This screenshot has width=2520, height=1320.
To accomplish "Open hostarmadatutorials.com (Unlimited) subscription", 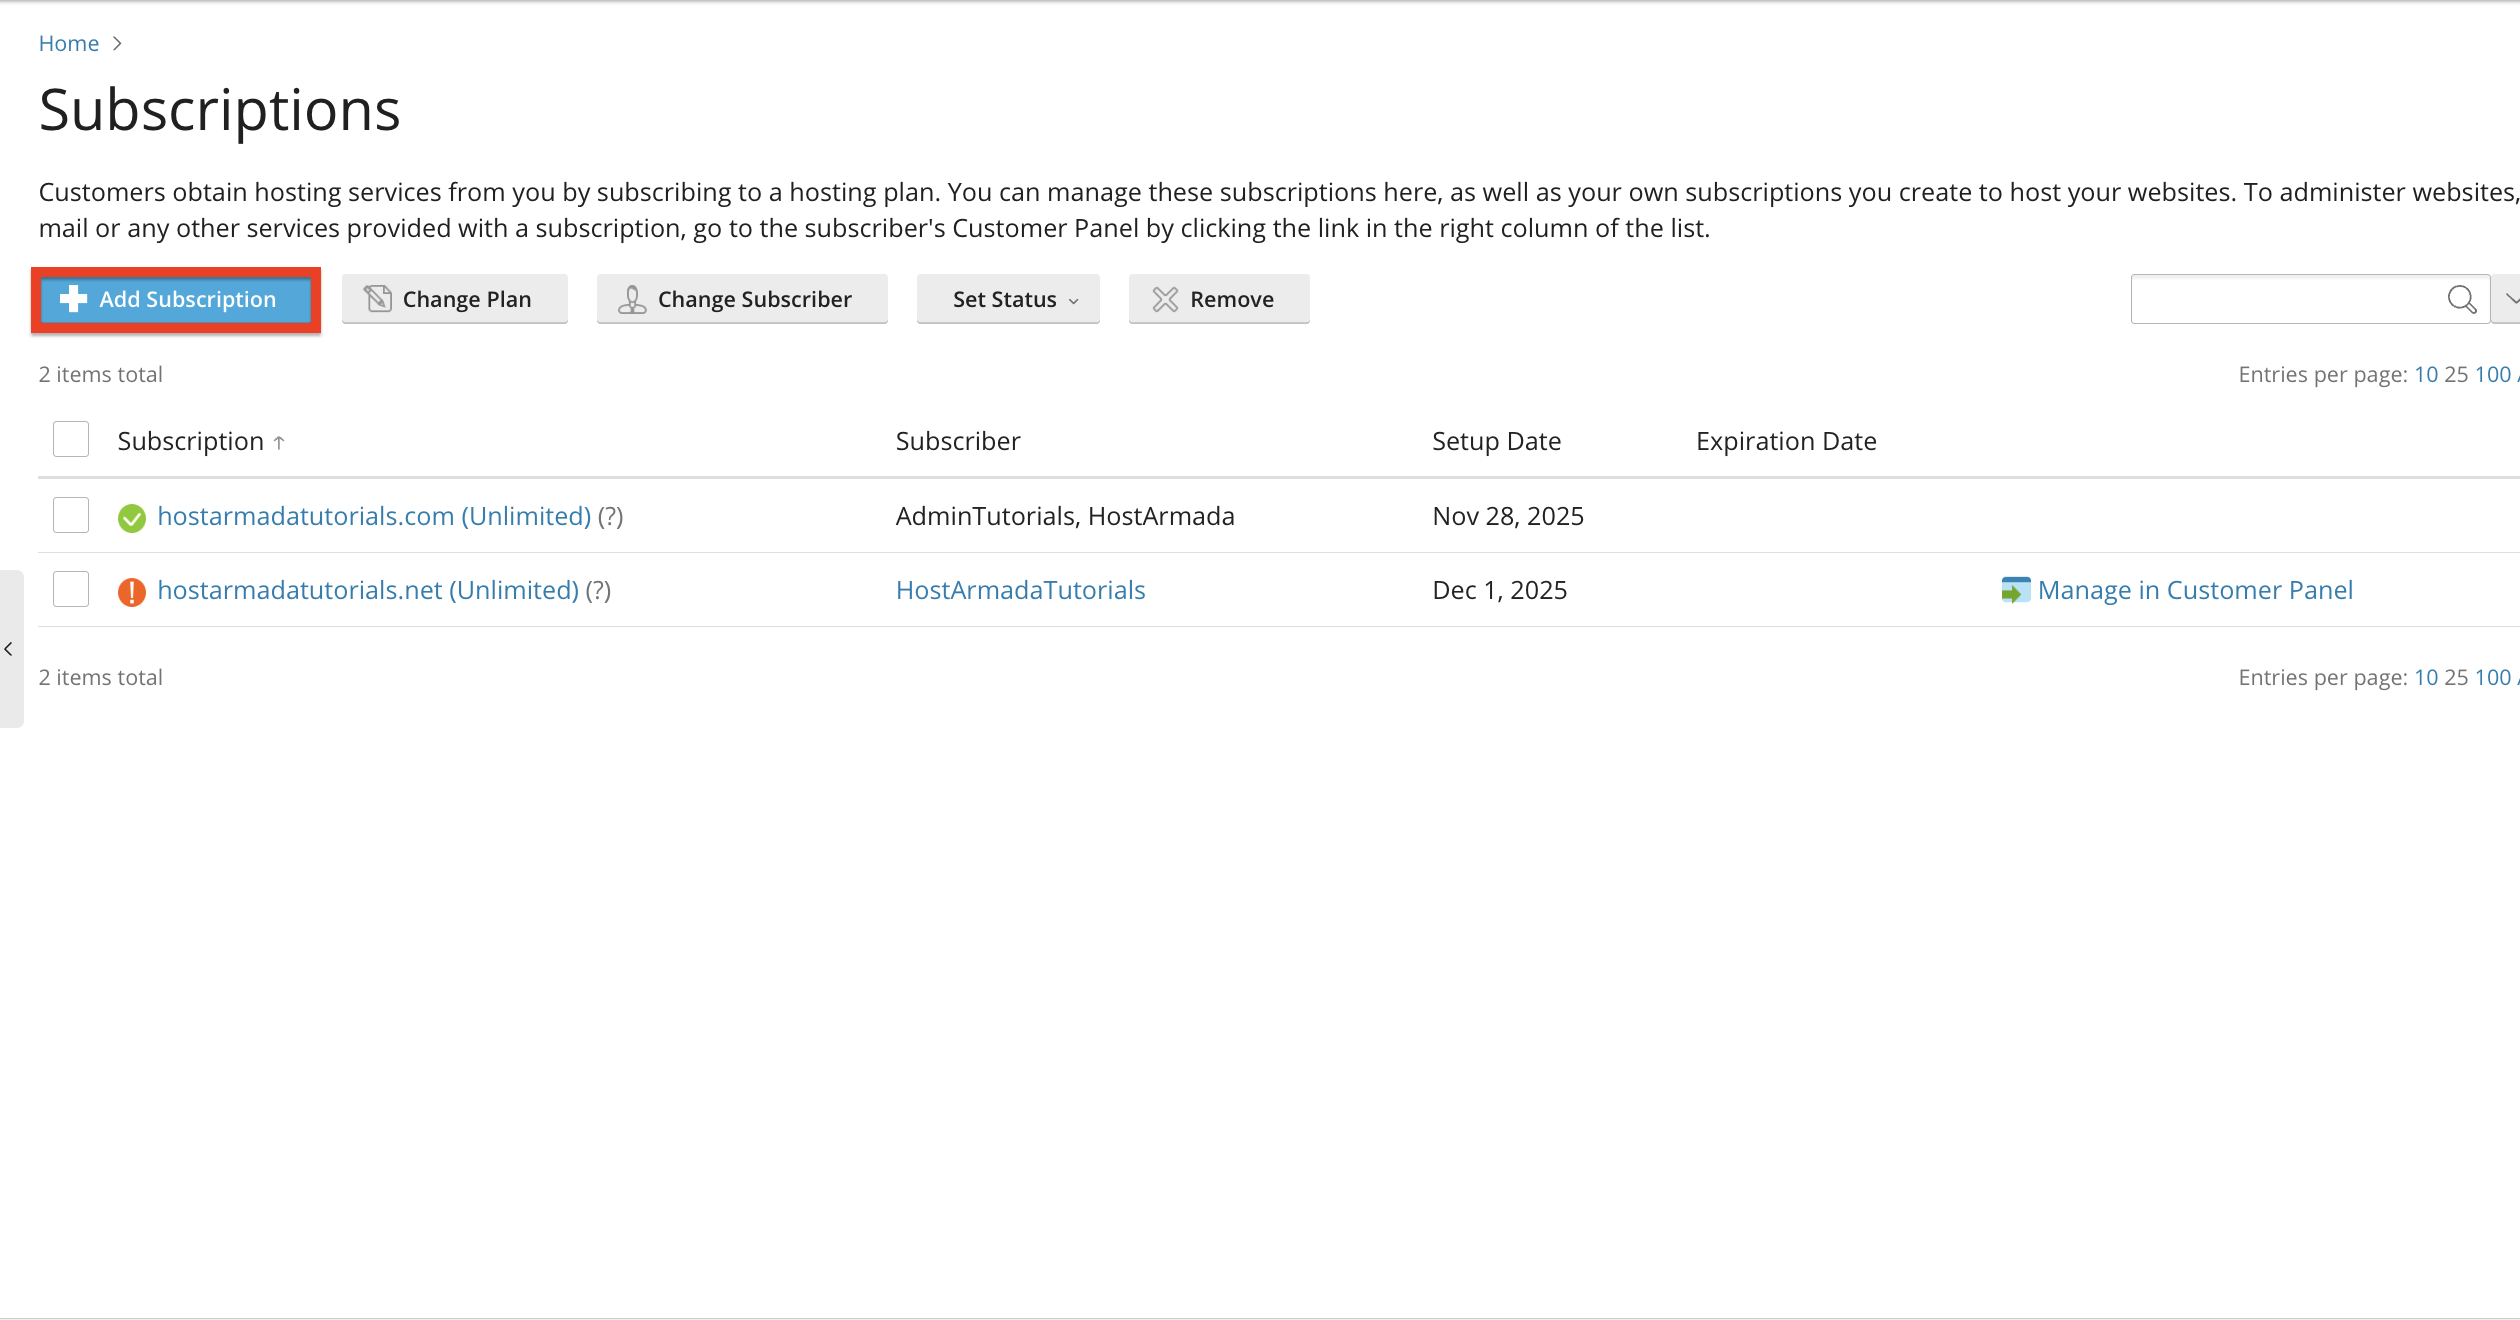I will point(374,516).
